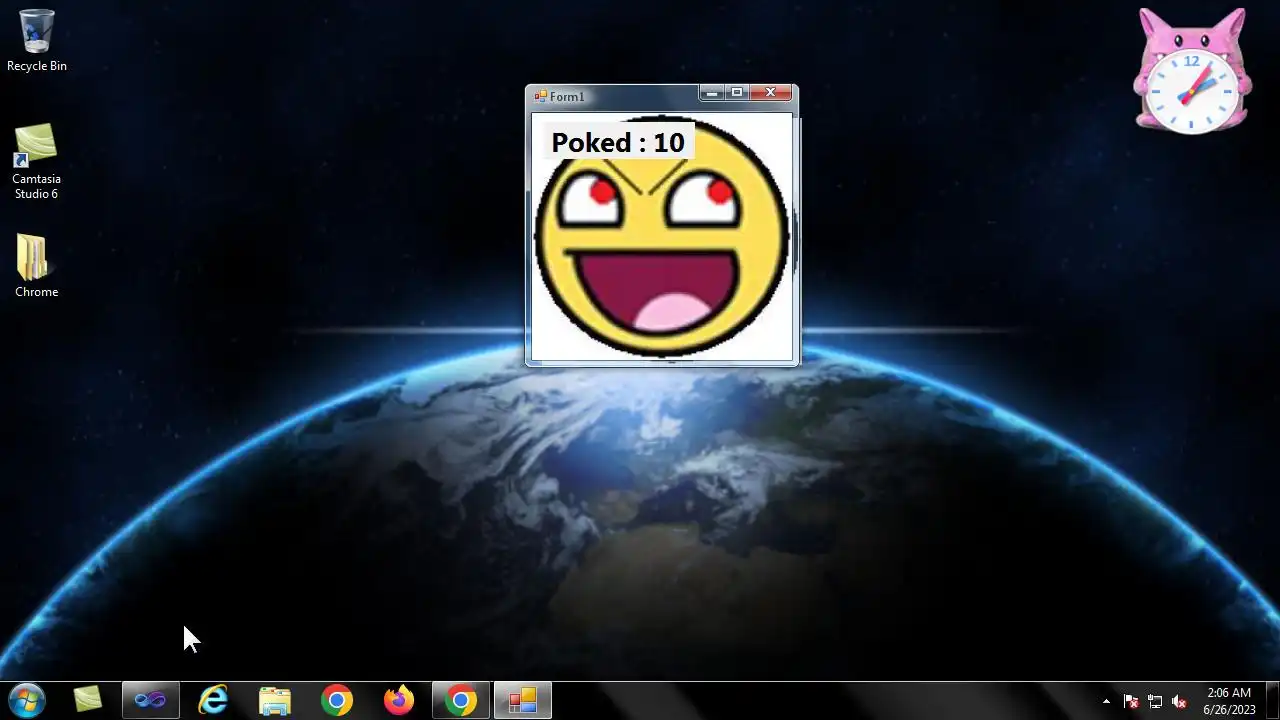The image size is (1280, 720).
Task: Click the Form1 window icon in title bar
Action: [x=540, y=96]
